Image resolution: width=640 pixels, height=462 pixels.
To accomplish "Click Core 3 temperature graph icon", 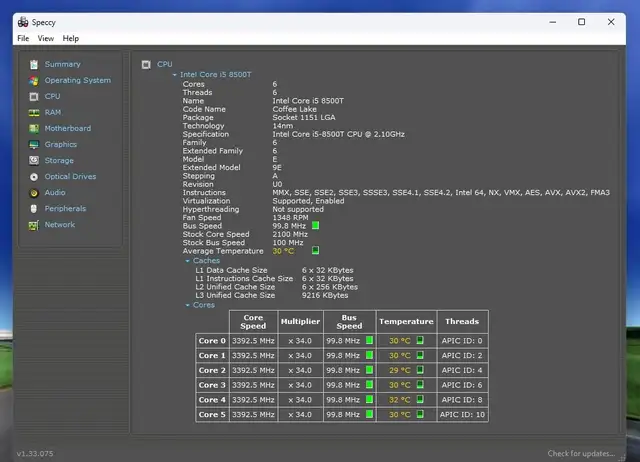I will pos(420,384).
